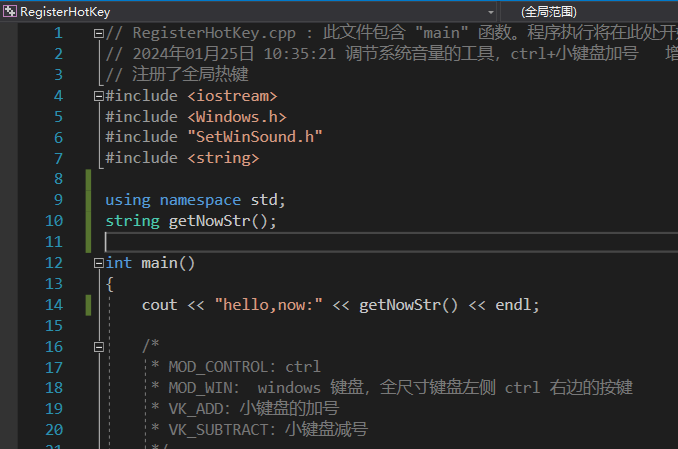The width and height of the screenshot is (678, 449).
Task: Click the text "SetWinSound.h" on line 6
Action: click(255, 137)
